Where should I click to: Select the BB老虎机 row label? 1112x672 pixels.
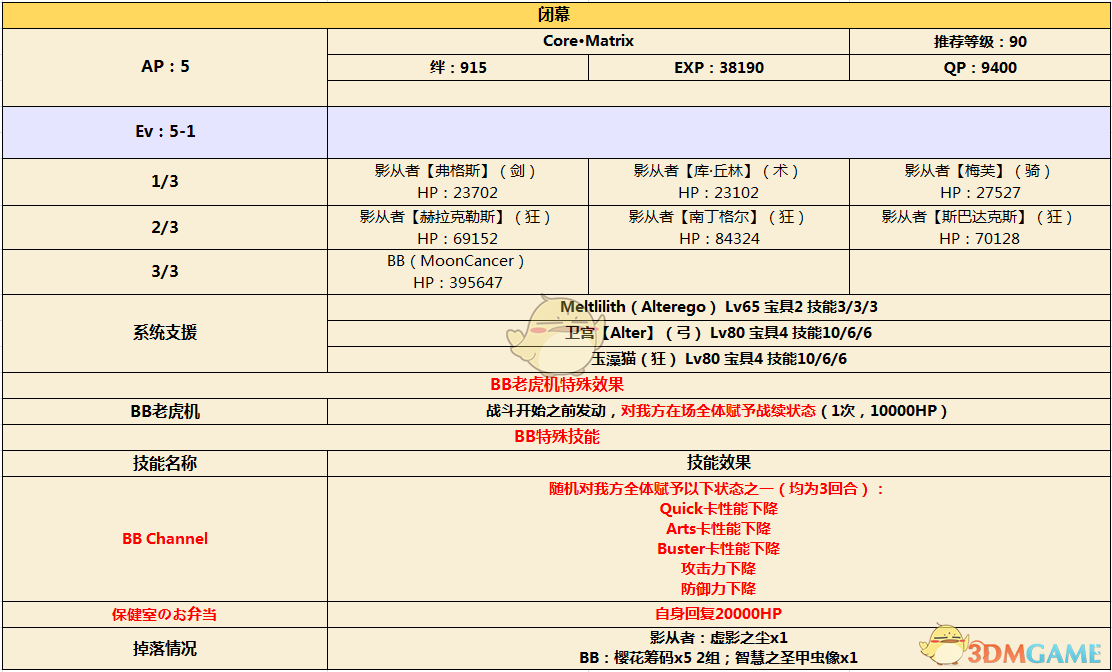click(165, 411)
